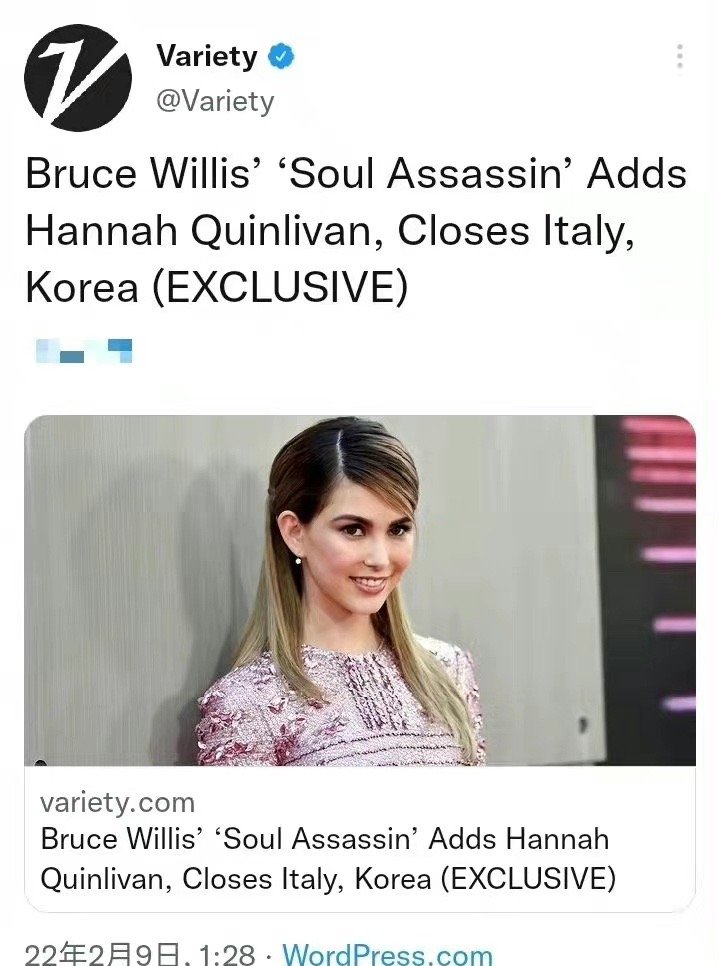Click the blue verified checkmark badge
This screenshot has width=718, height=966.
point(280,57)
